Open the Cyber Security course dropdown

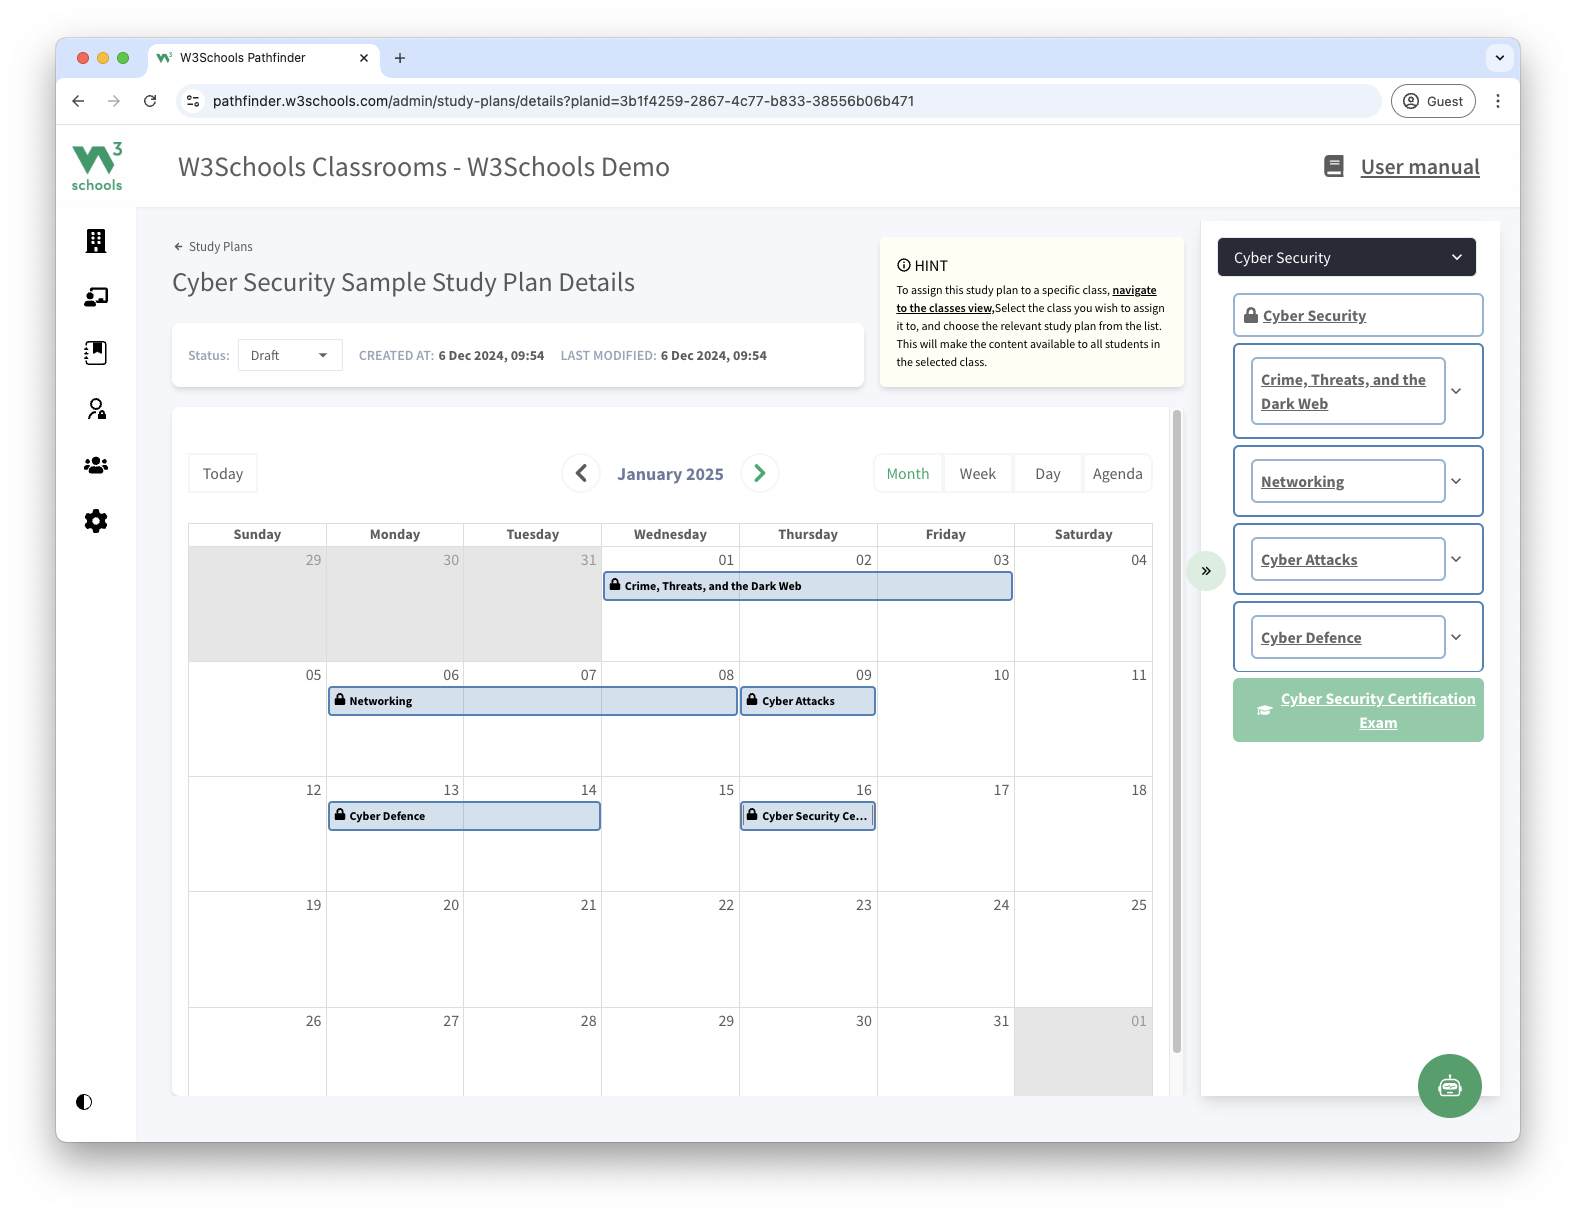(x=1346, y=258)
